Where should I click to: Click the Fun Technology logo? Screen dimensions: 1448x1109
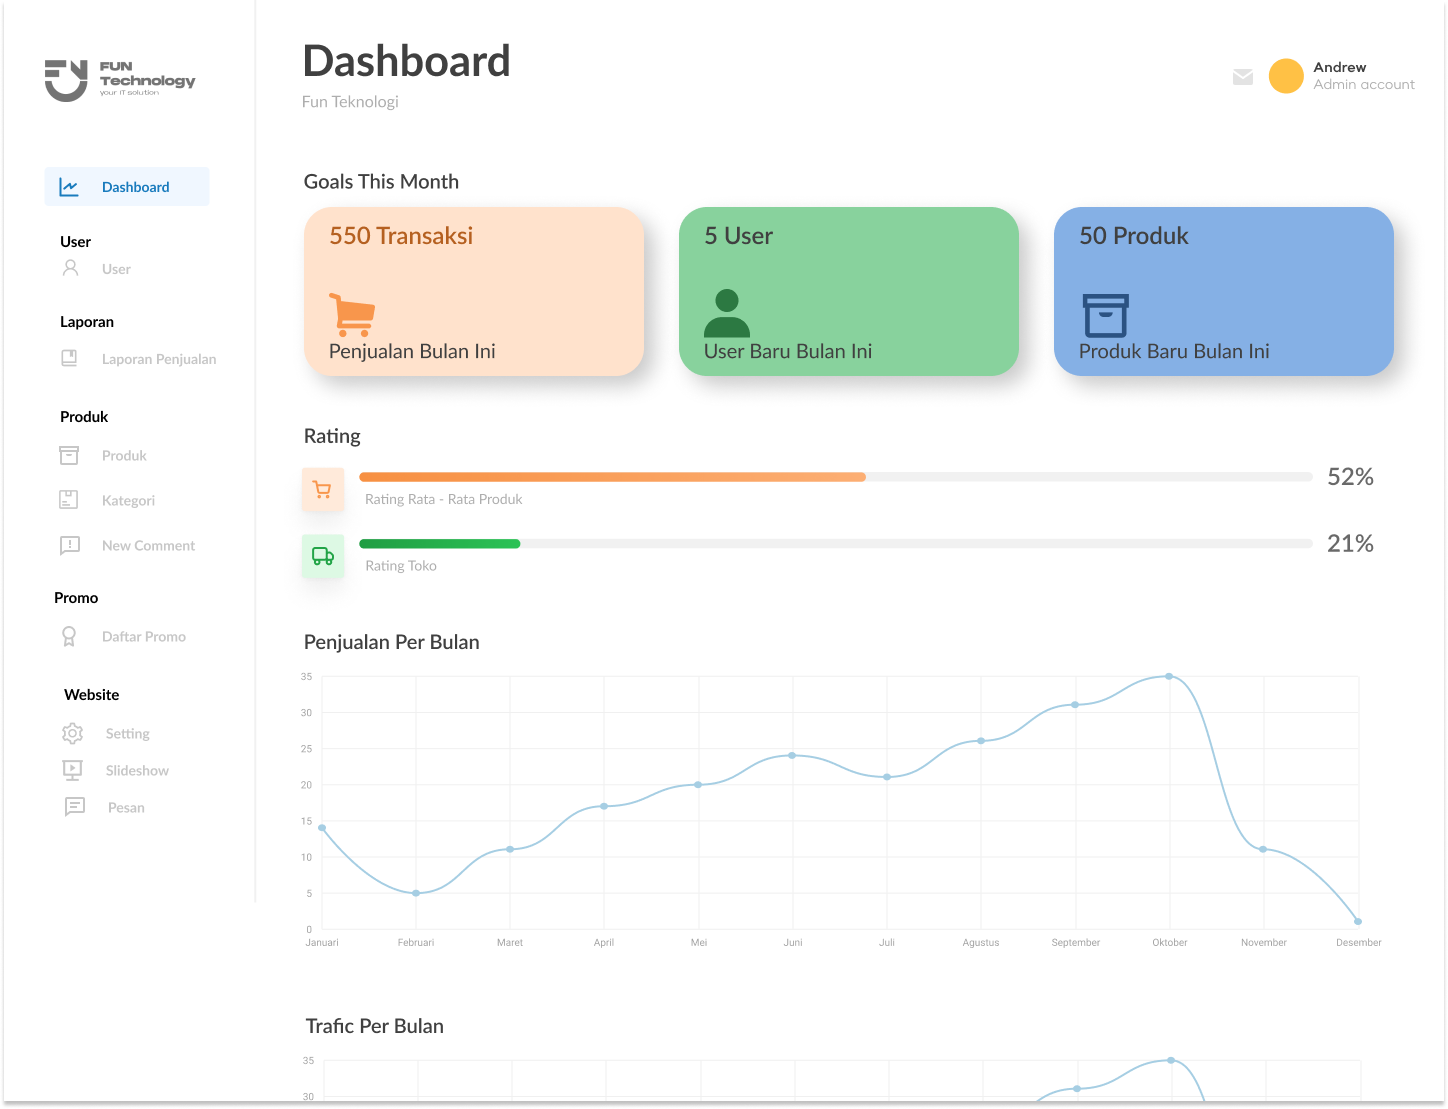[120, 80]
